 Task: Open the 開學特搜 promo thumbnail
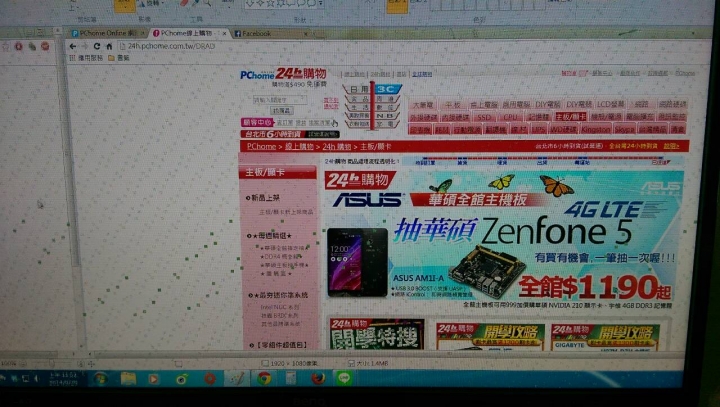[x=377, y=334]
